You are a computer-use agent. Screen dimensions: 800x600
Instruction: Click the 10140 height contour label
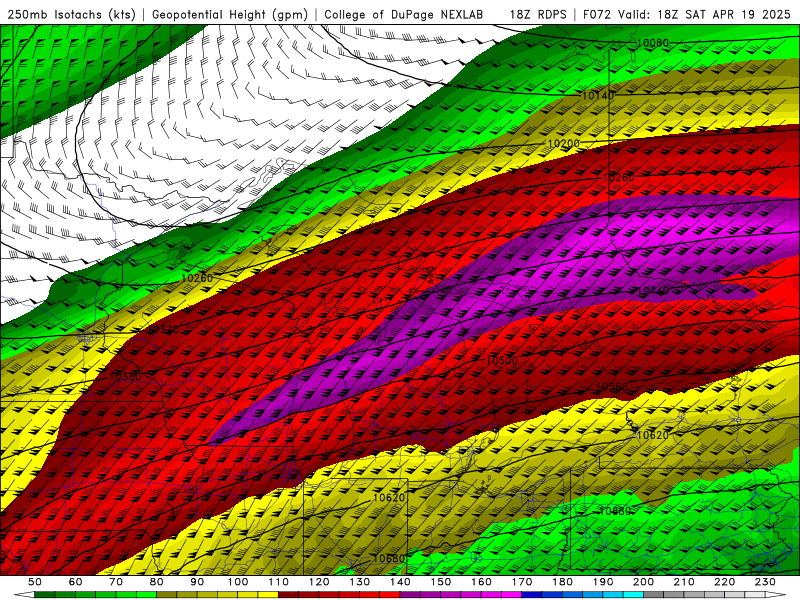tap(598, 95)
